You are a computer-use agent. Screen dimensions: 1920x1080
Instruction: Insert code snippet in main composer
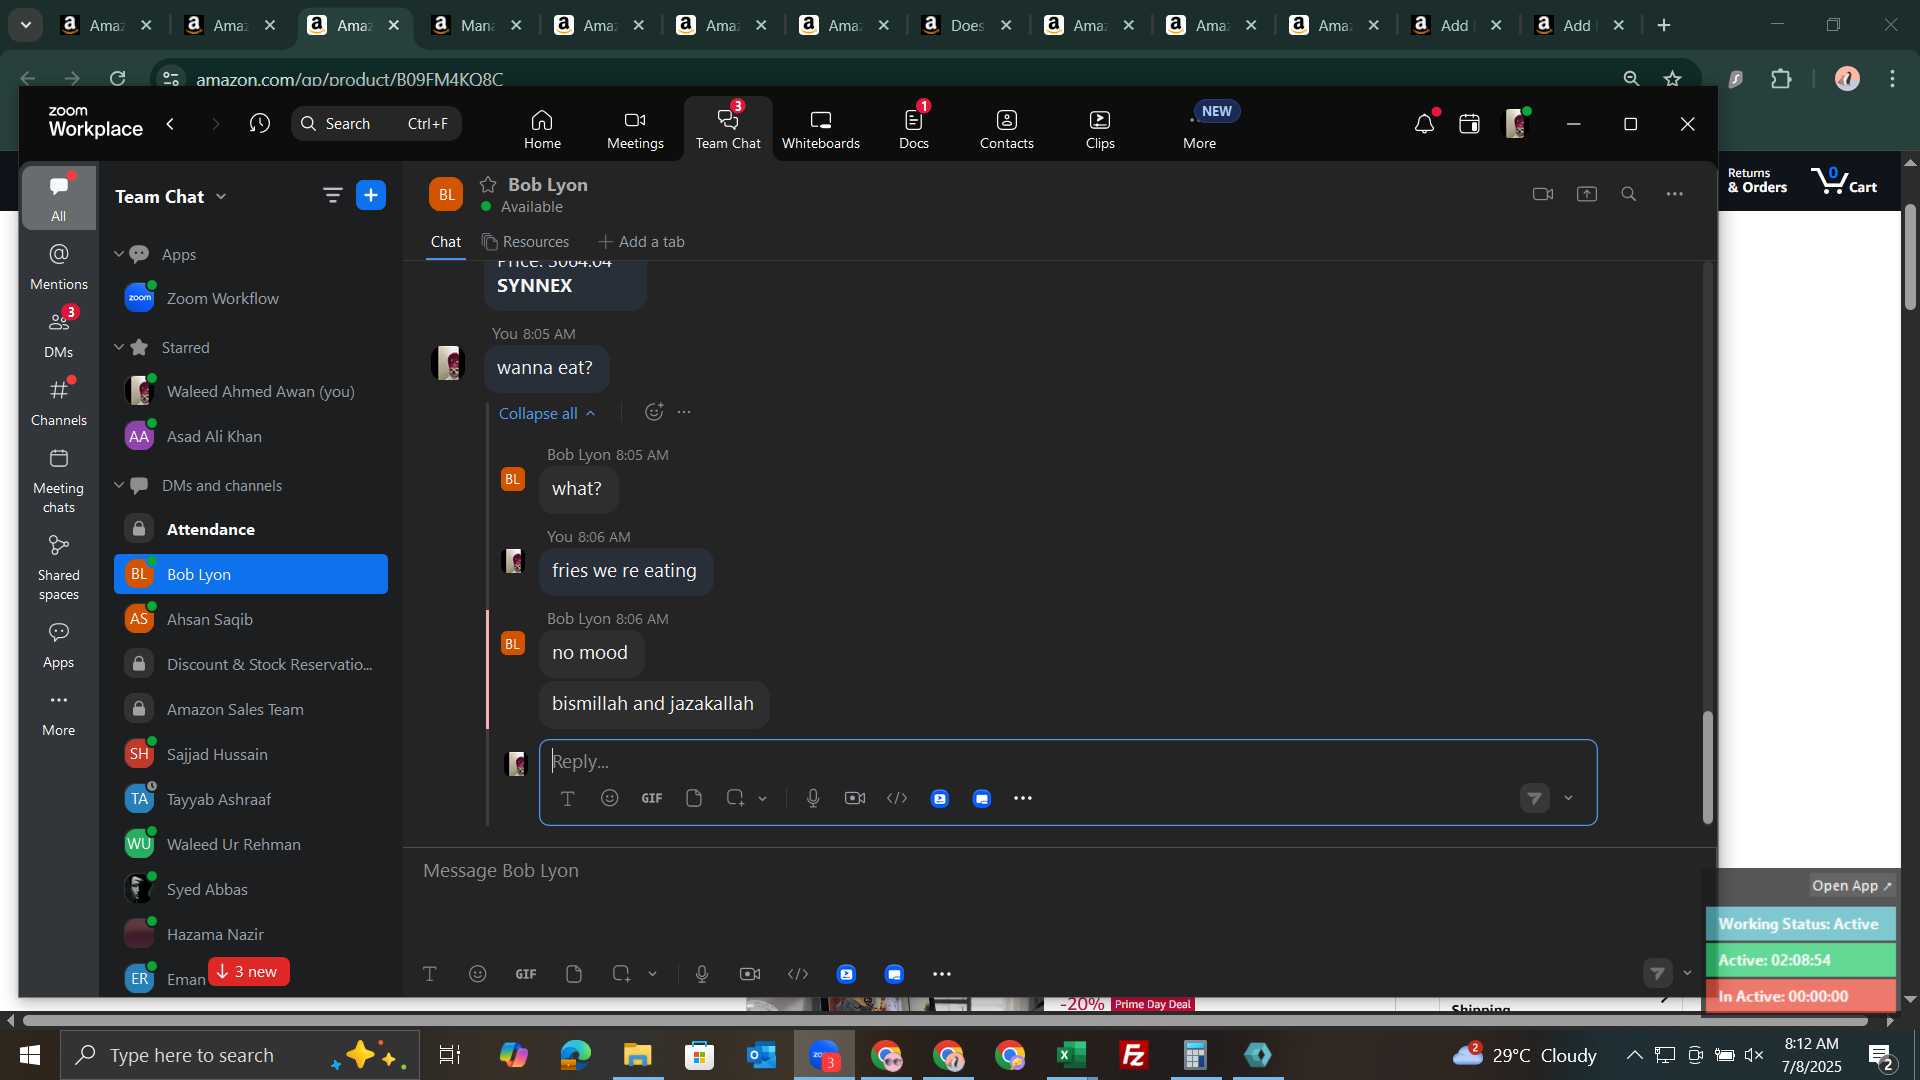coord(798,974)
